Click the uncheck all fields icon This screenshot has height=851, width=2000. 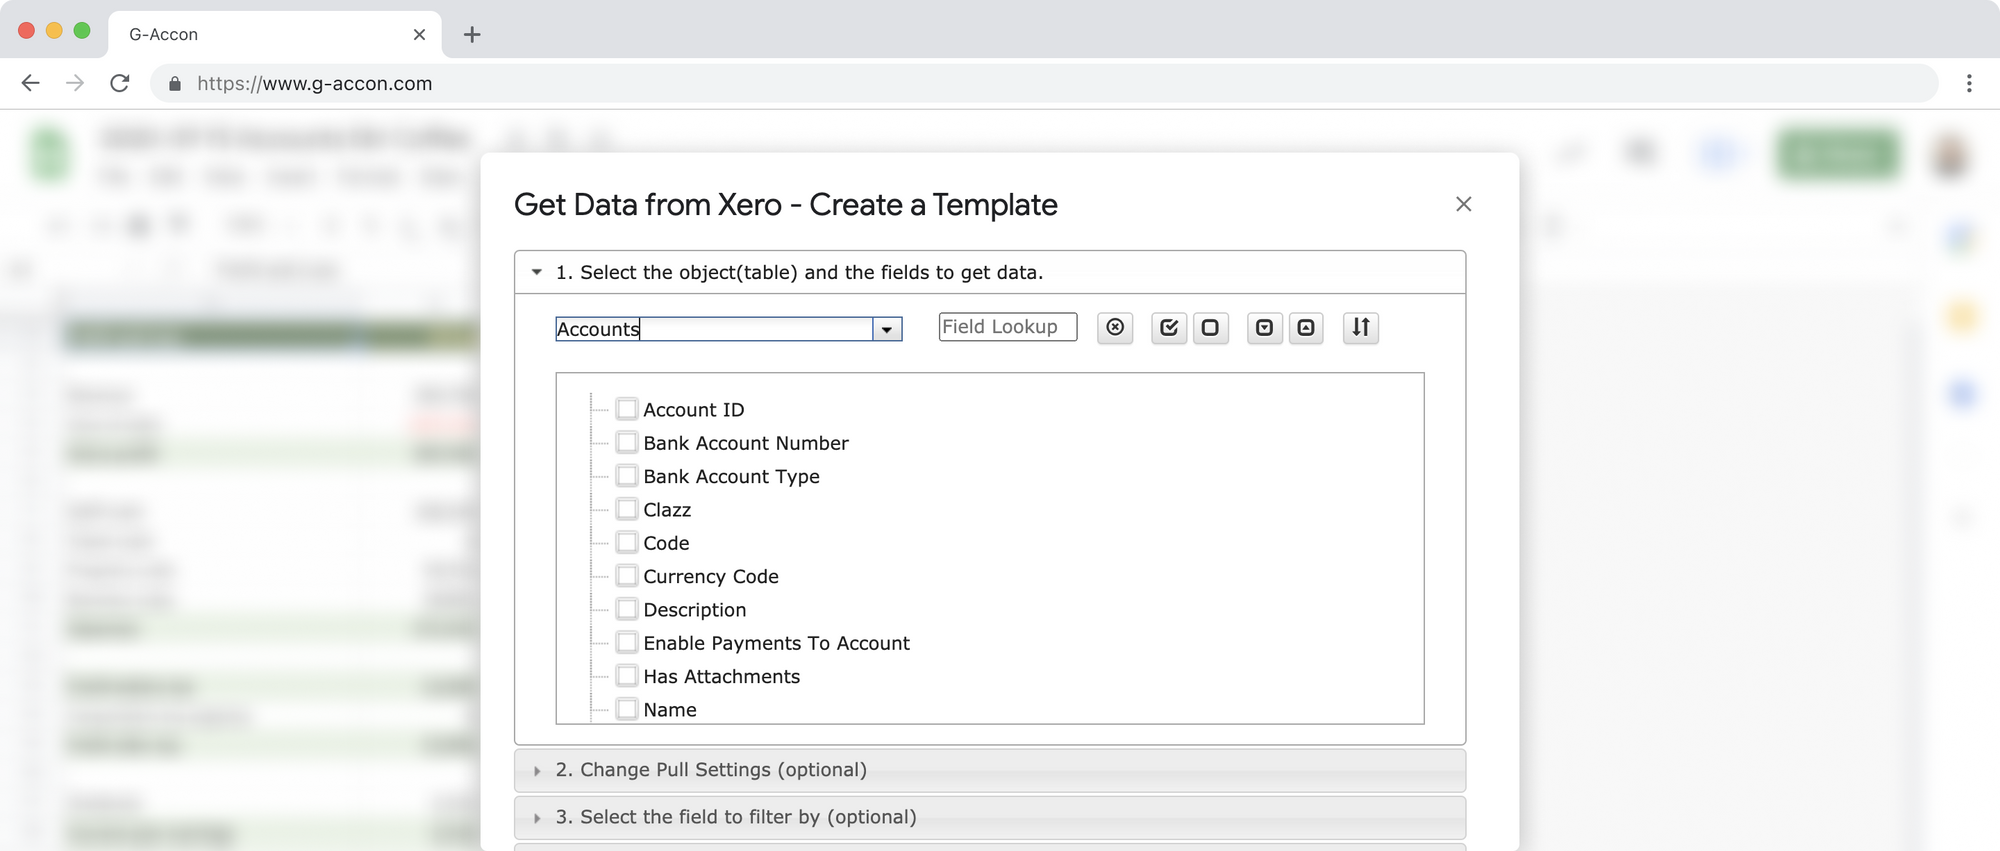coord(1210,328)
